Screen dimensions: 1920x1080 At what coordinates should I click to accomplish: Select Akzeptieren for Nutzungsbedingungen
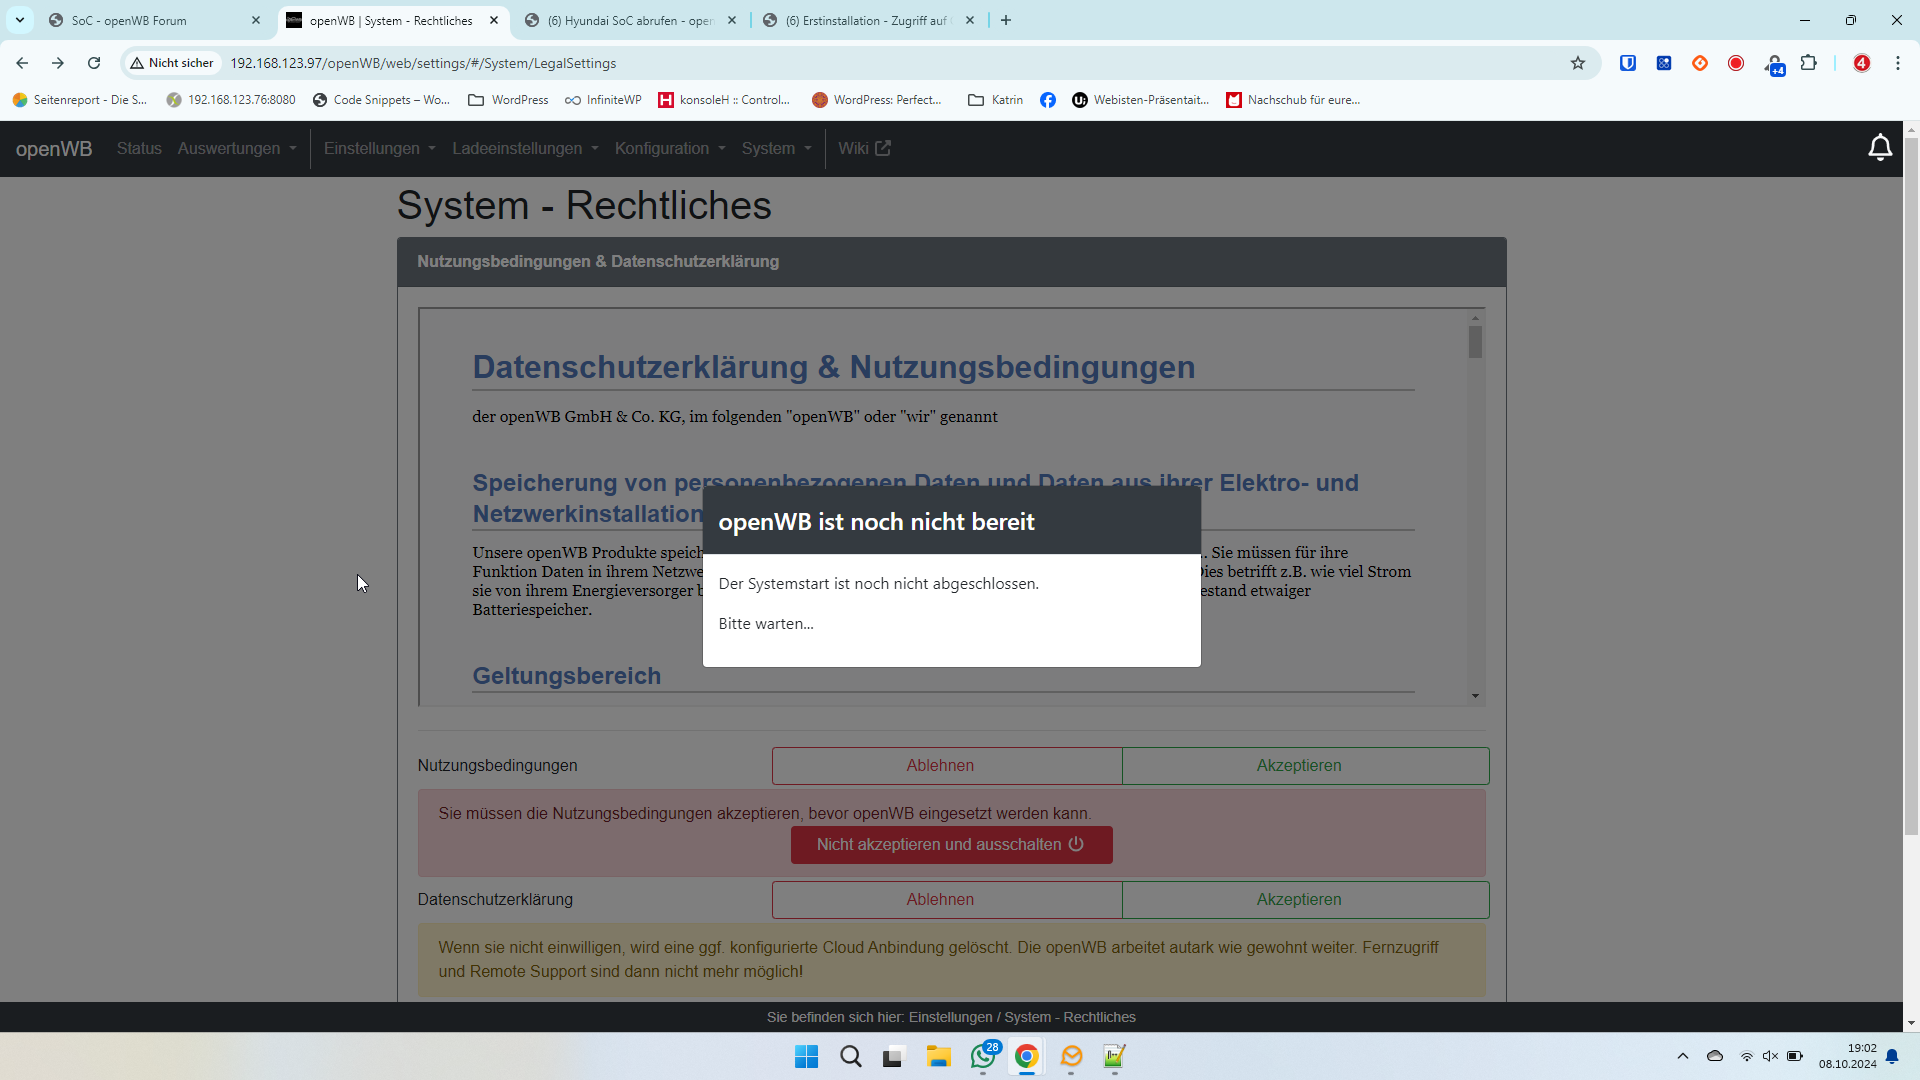[1306, 766]
